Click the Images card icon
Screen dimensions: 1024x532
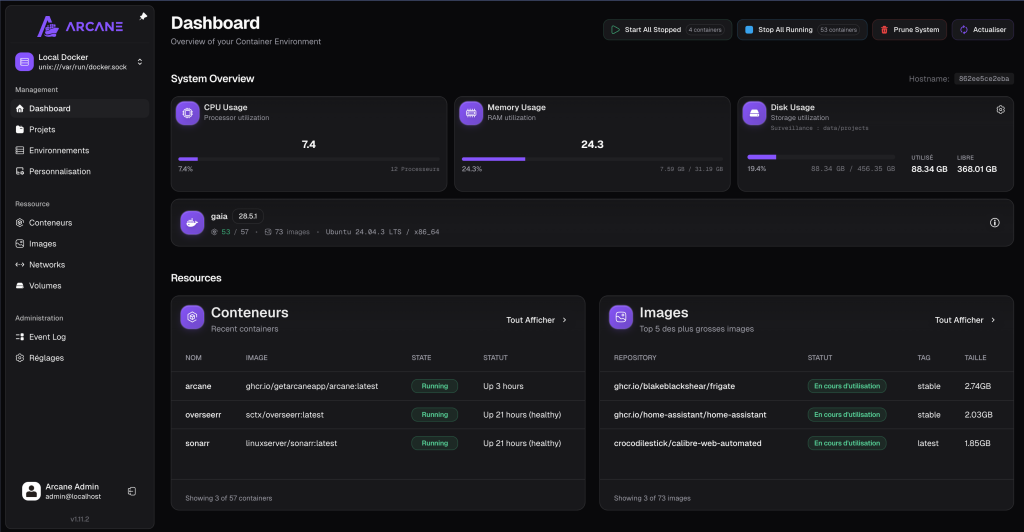[x=620, y=317]
